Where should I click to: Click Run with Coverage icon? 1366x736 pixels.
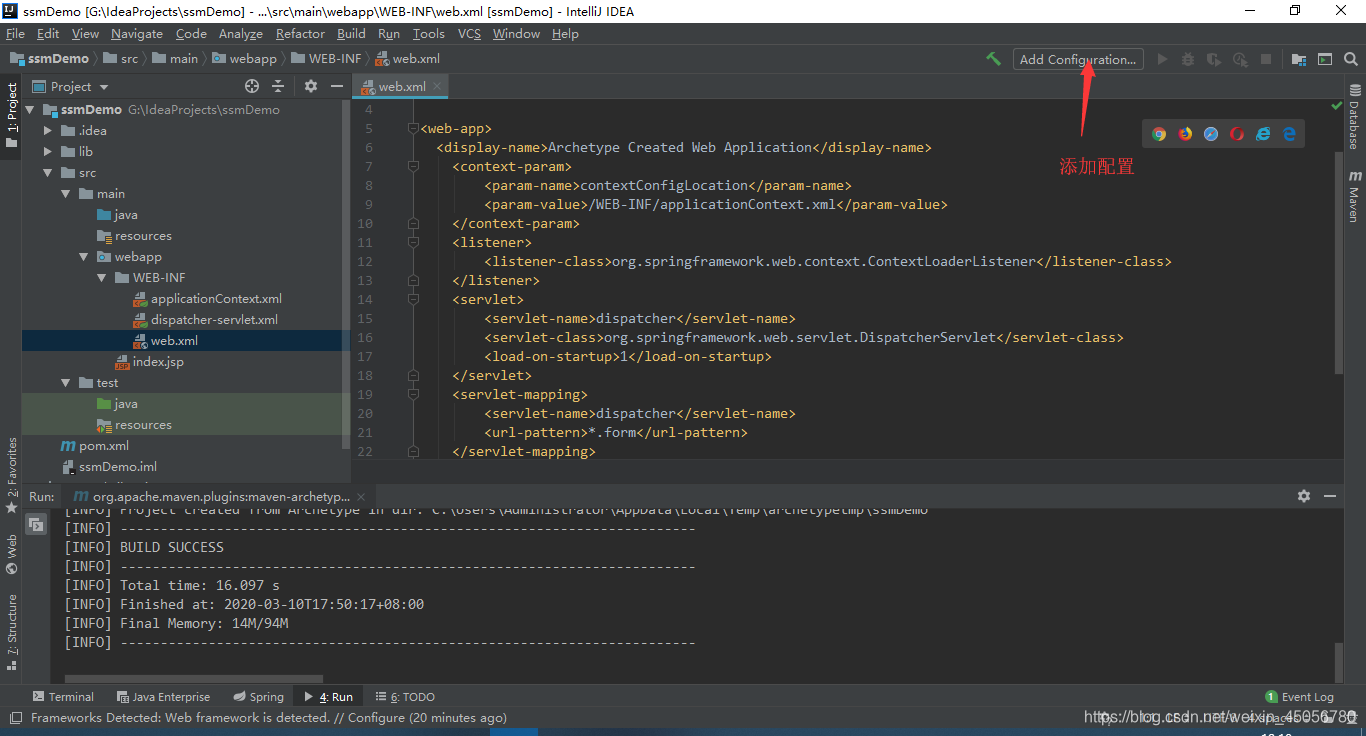click(x=1214, y=59)
